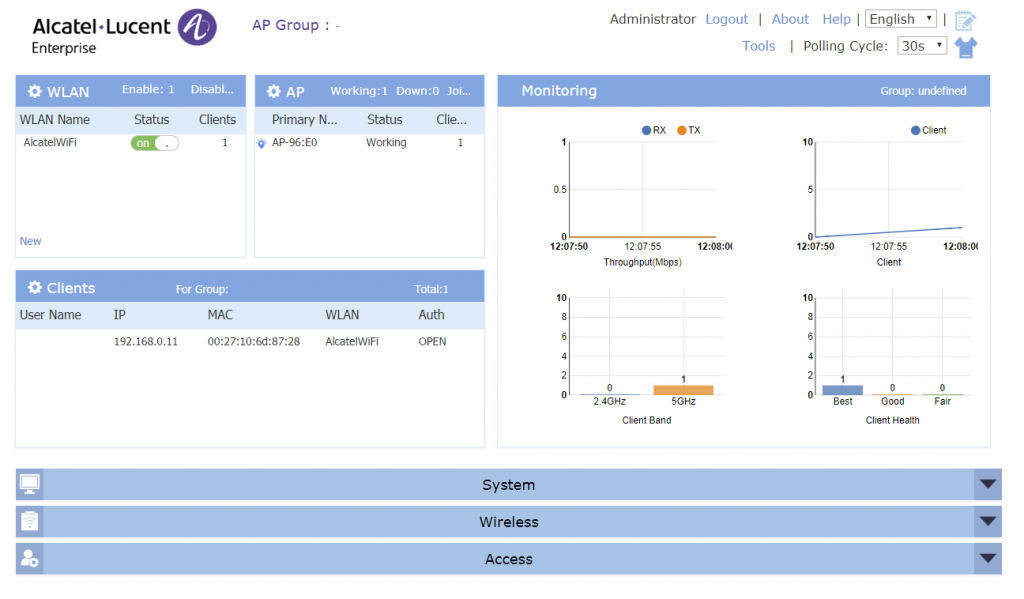
Task: Open AP panel settings gear
Action: point(274,92)
